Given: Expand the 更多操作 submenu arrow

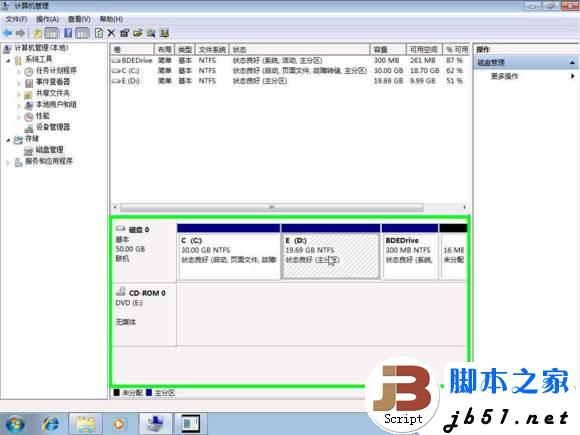Looking at the screenshot, I should (x=572, y=76).
